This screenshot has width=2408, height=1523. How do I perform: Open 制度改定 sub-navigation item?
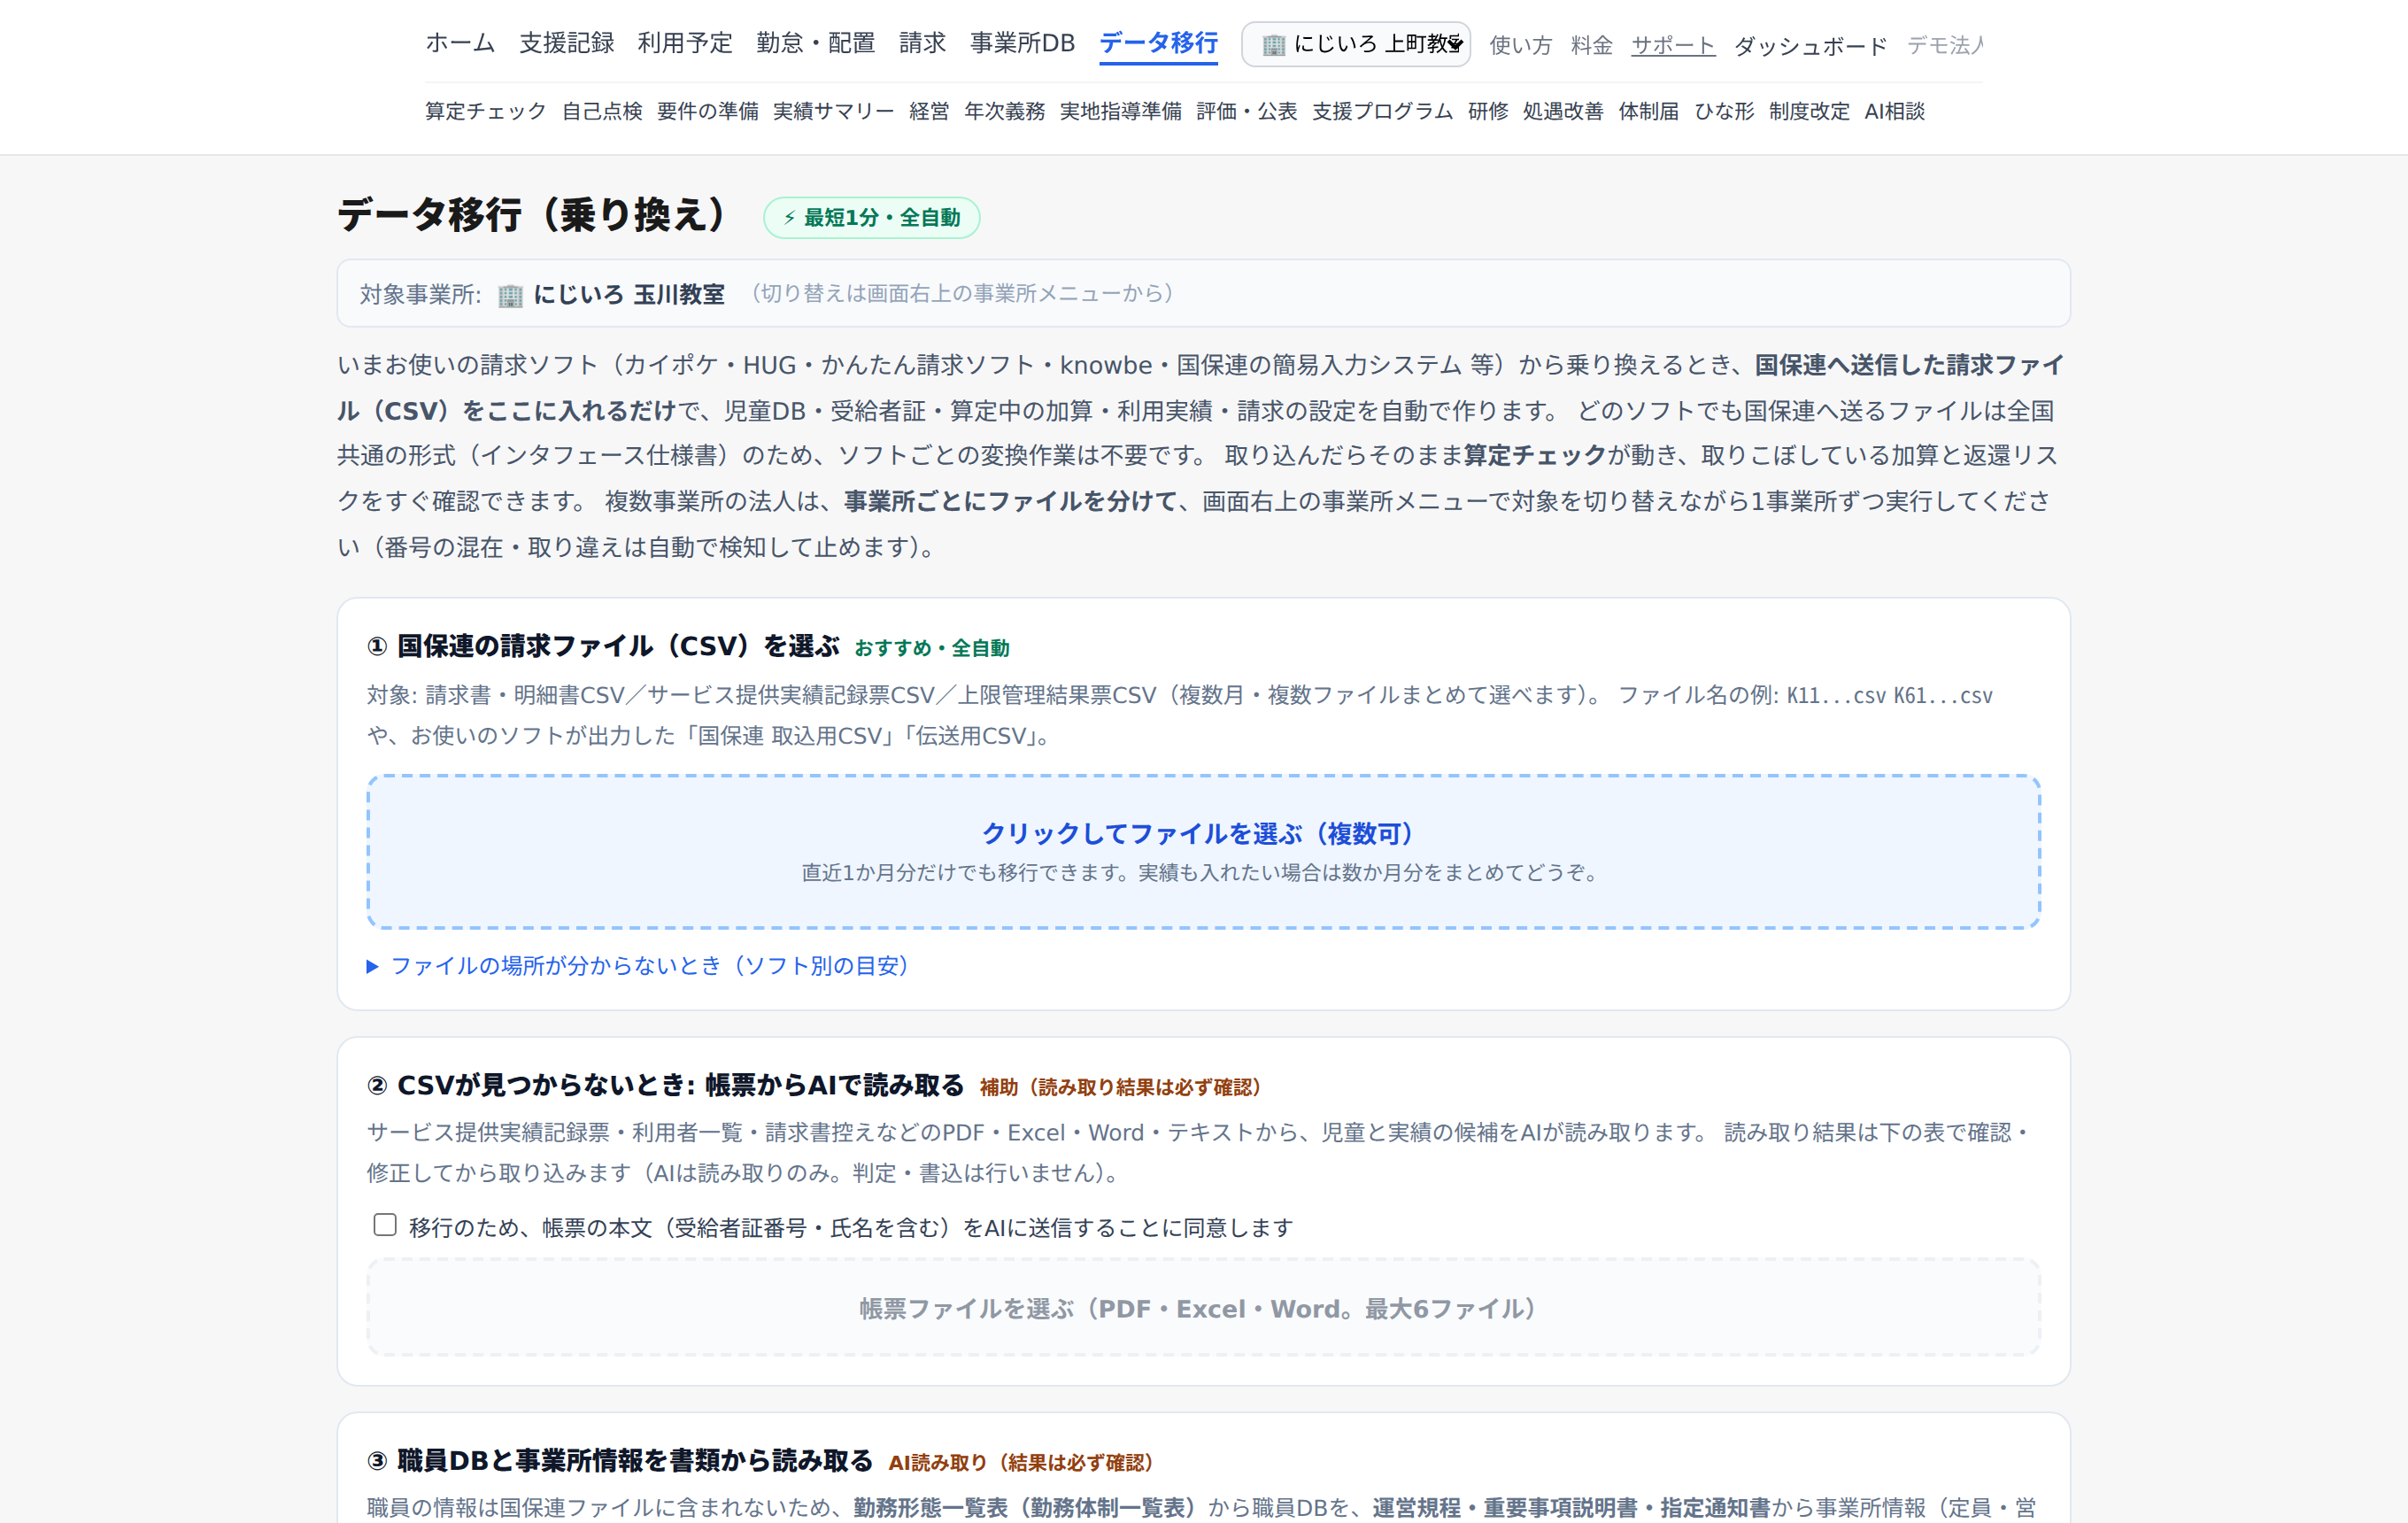[1809, 111]
